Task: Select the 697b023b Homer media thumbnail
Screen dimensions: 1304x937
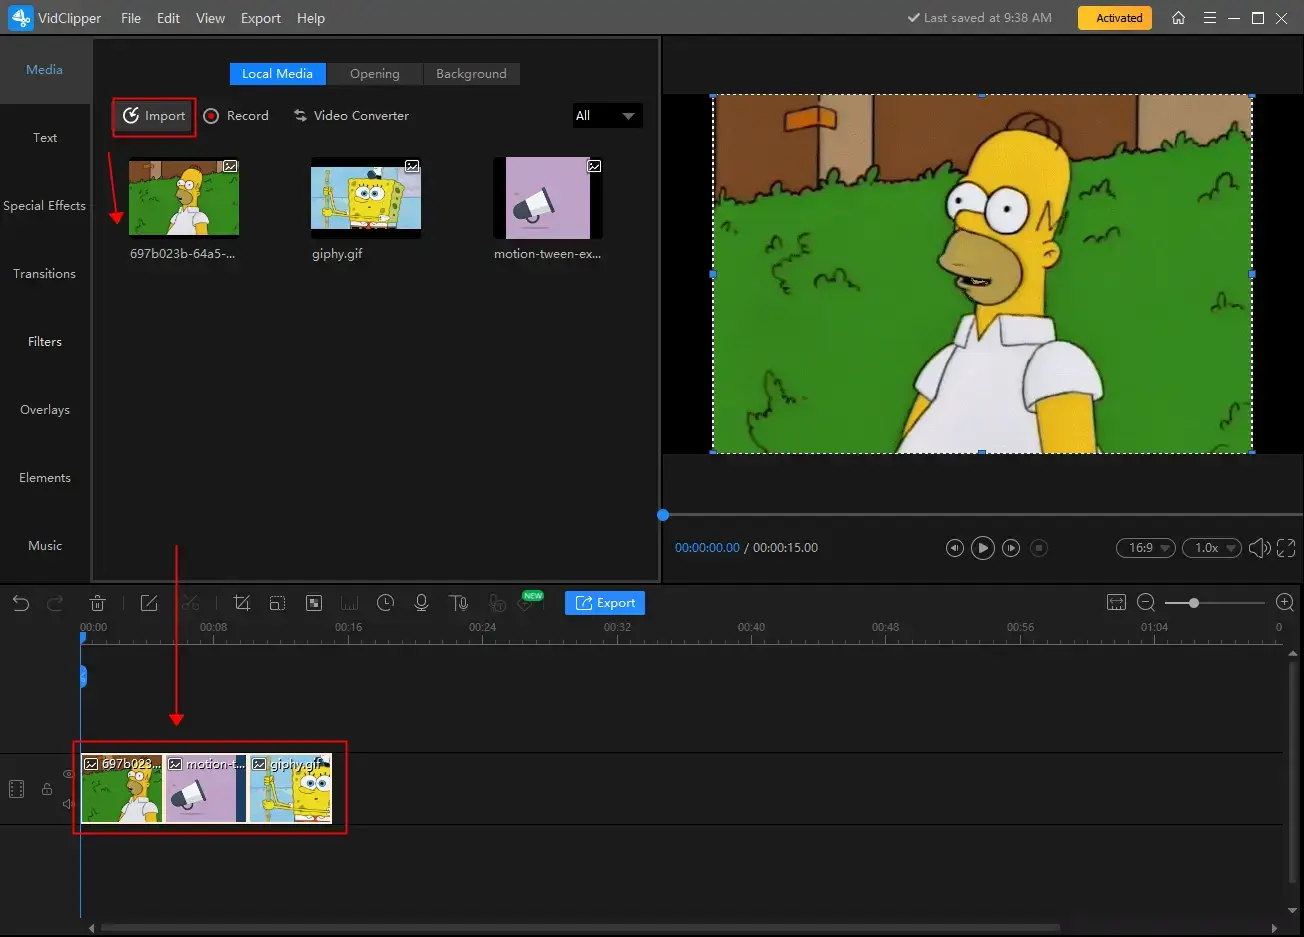Action: coord(184,198)
